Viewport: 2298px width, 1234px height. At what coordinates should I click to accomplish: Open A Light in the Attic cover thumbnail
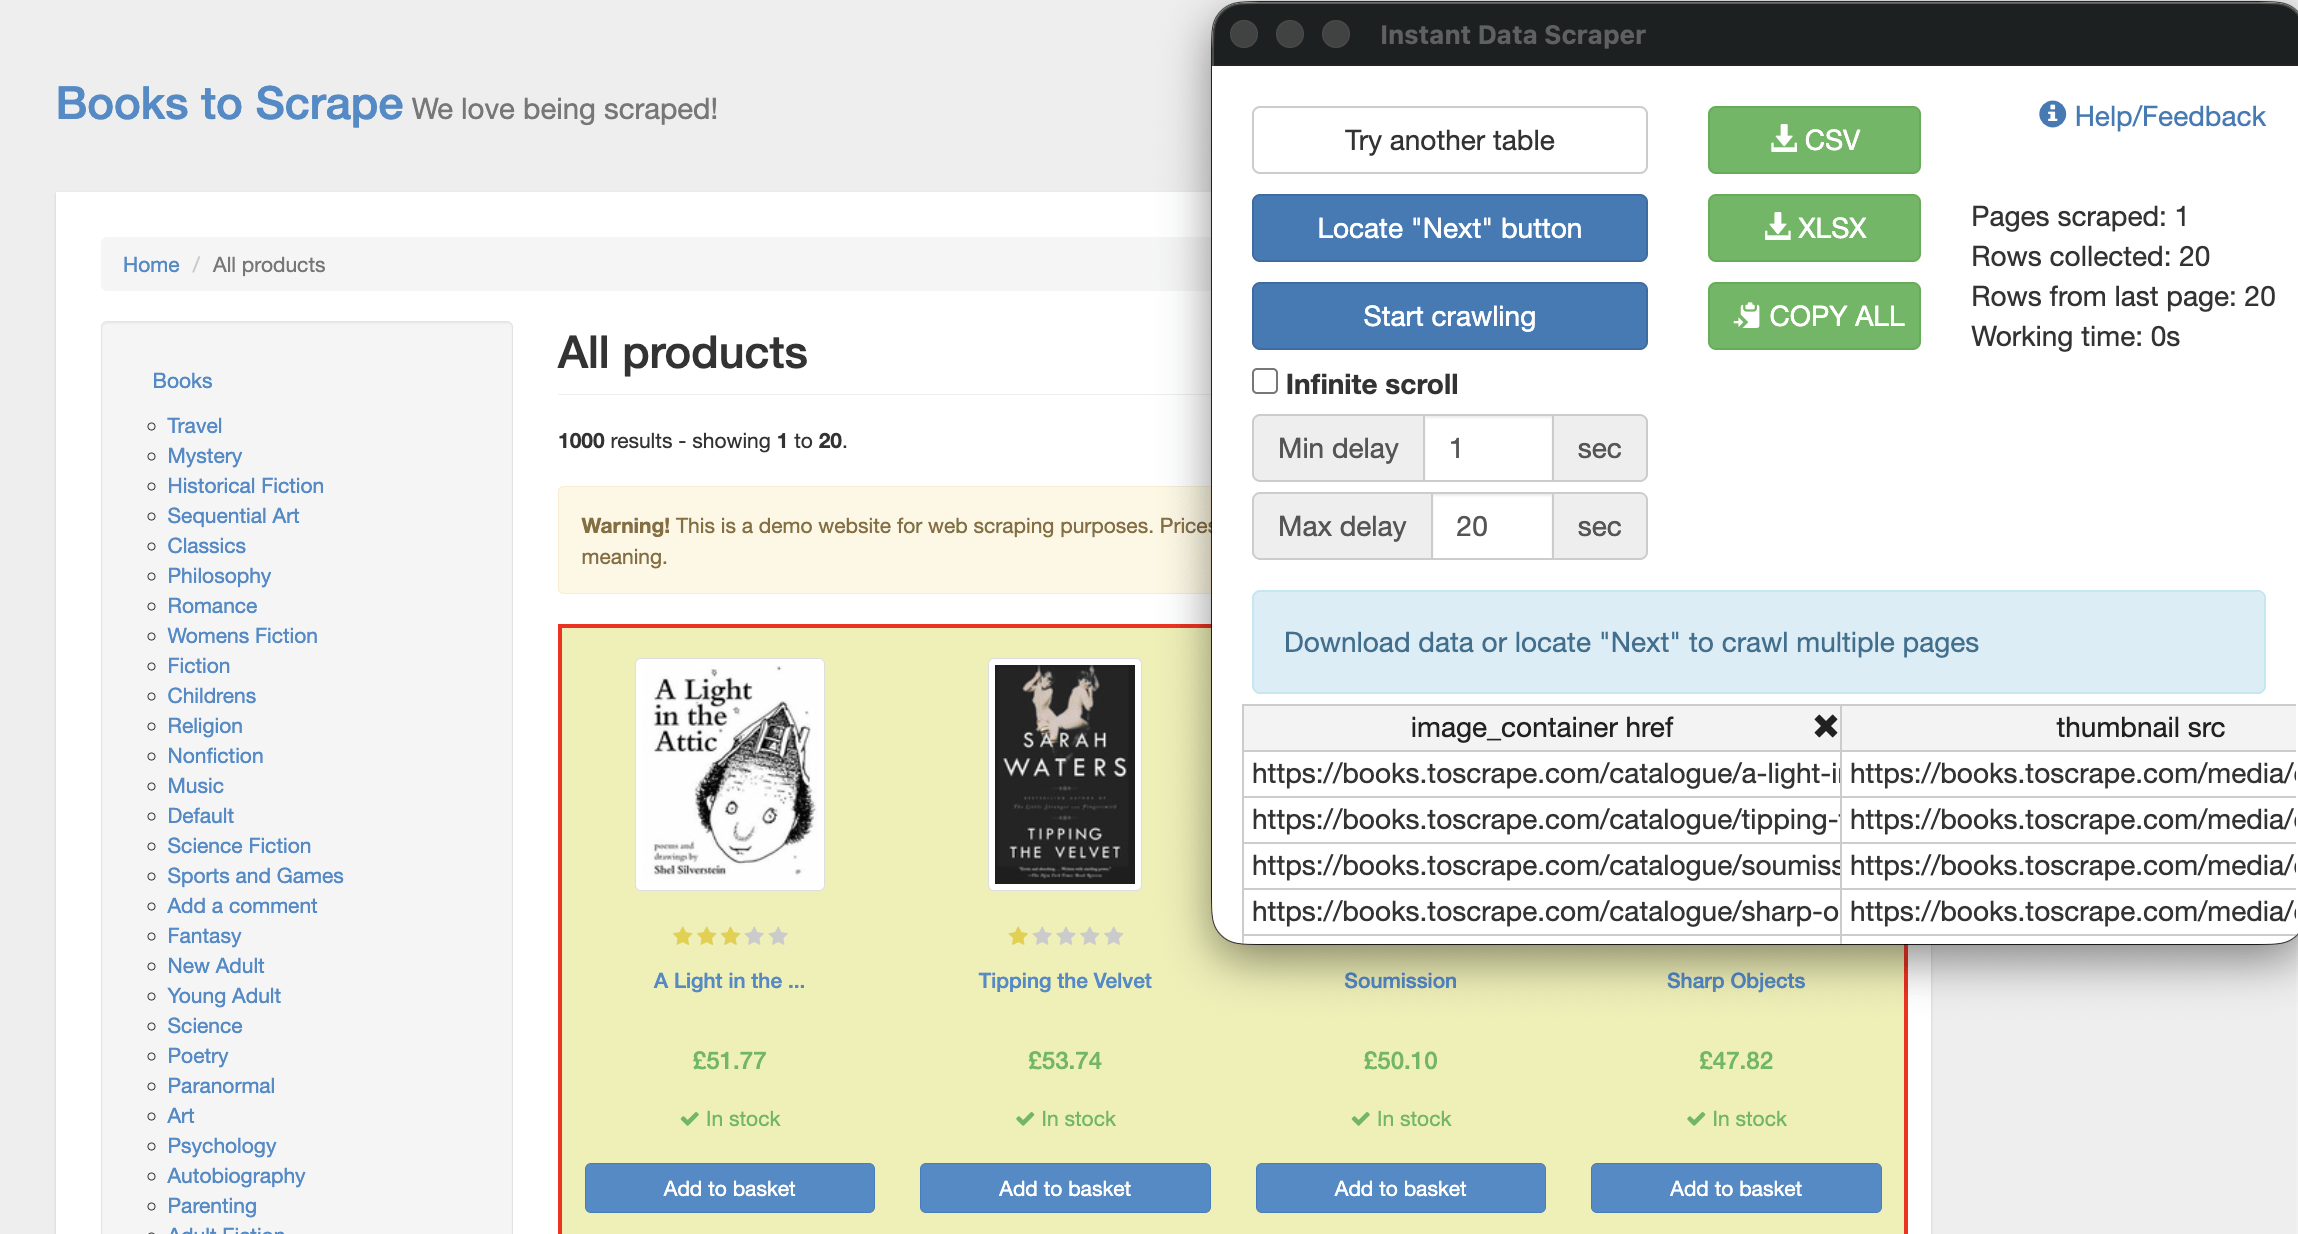click(x=730, y=774)
